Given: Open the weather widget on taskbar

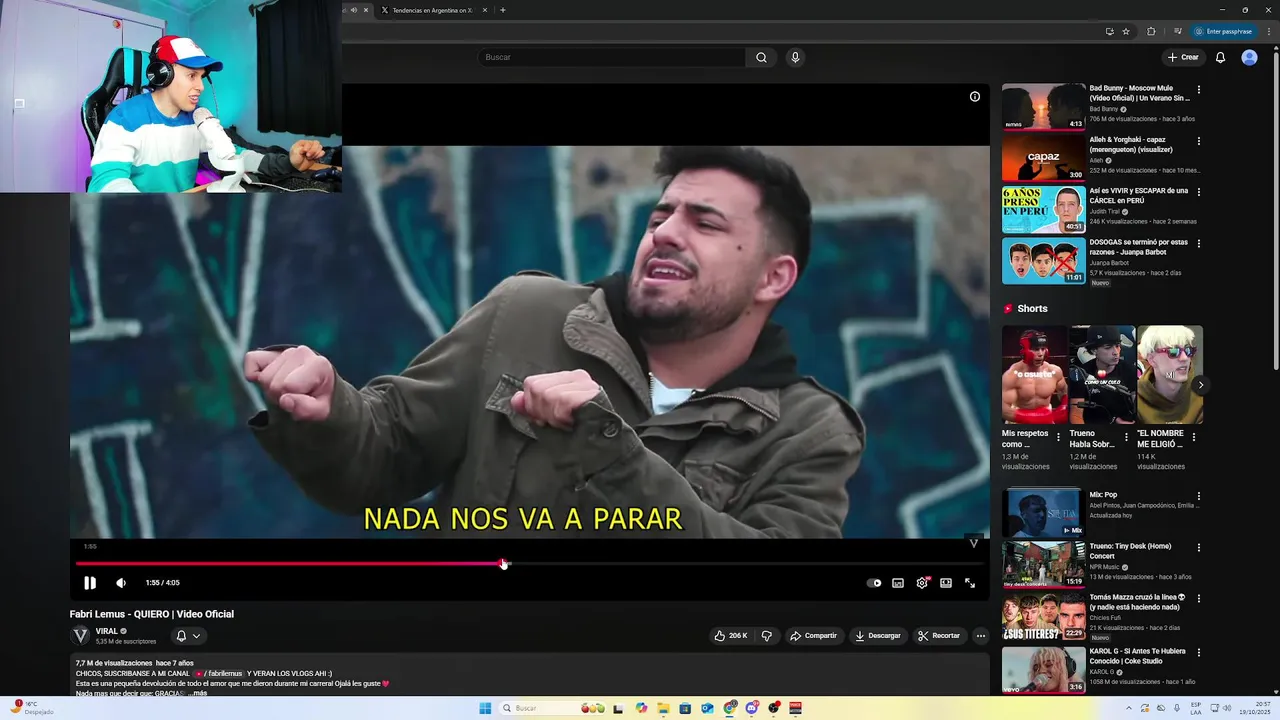Looking at the screenshot, I should click(x=30, y=708).
